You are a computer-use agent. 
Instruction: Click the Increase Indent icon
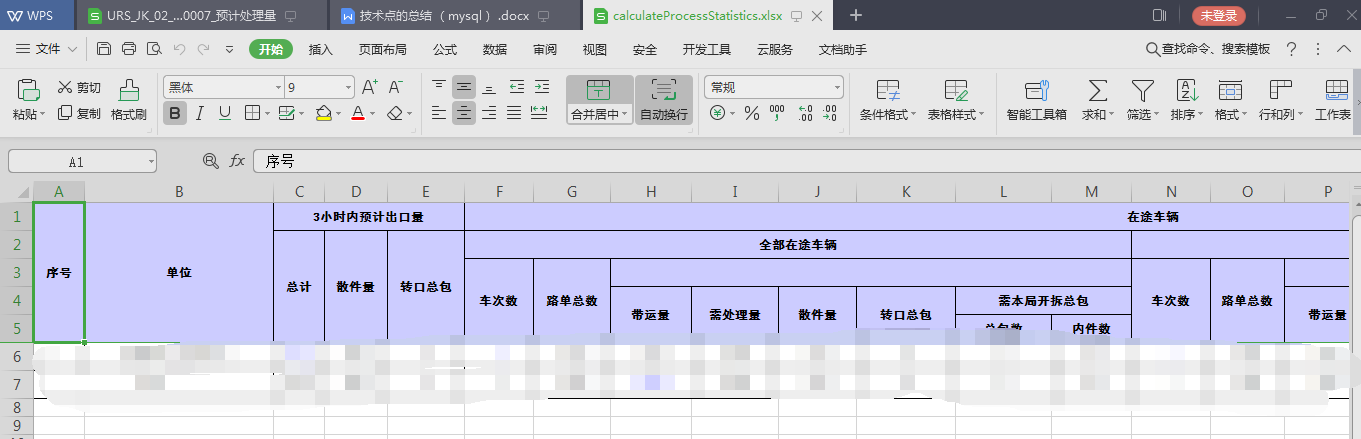(540, 87)
